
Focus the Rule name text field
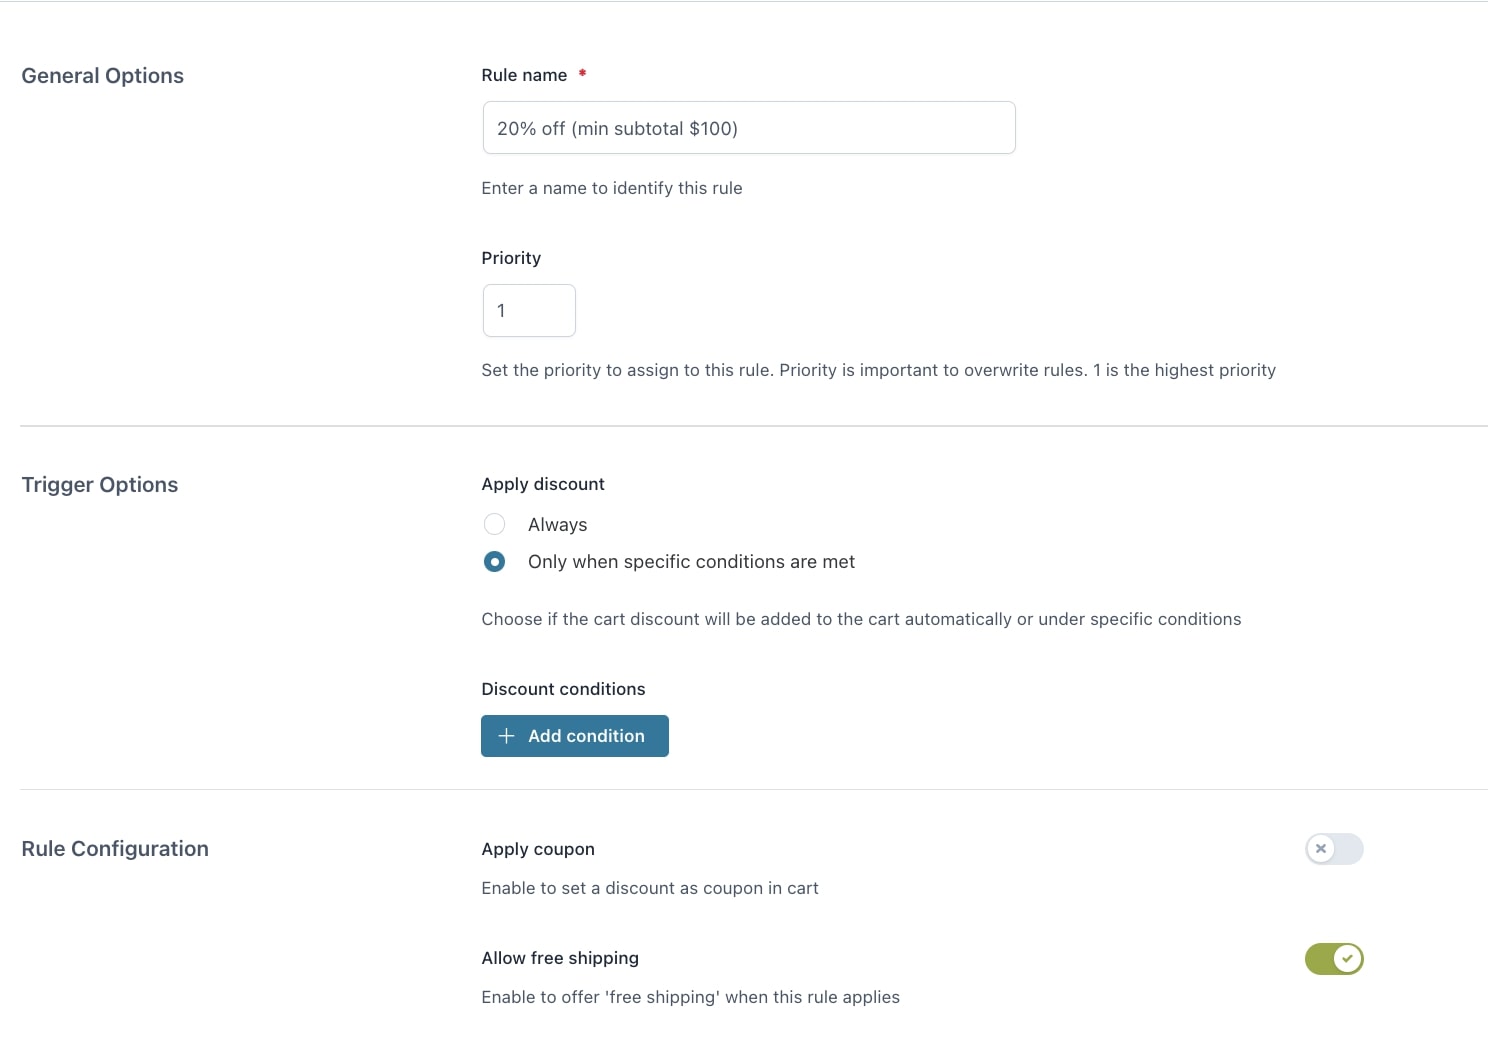[x=749, y=128]
